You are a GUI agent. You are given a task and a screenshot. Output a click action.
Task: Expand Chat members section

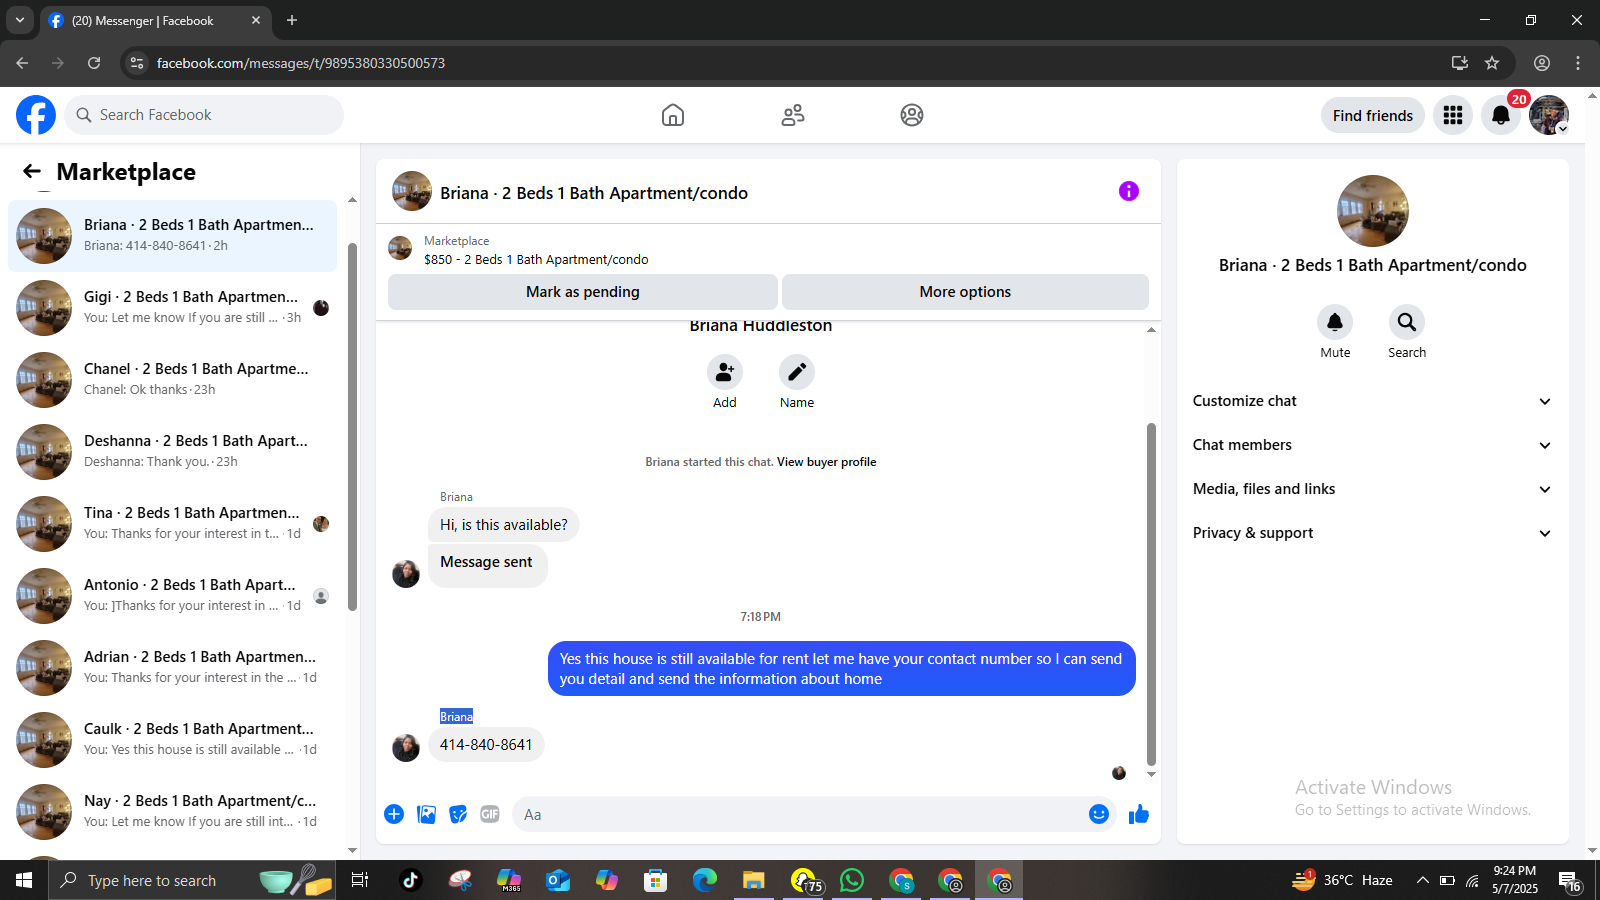click(1372, 445)
